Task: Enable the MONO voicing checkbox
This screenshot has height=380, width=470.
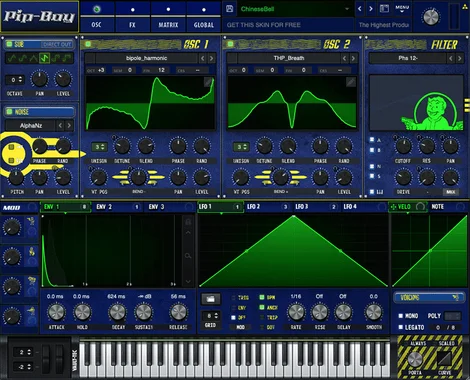Action: [401, 316]
